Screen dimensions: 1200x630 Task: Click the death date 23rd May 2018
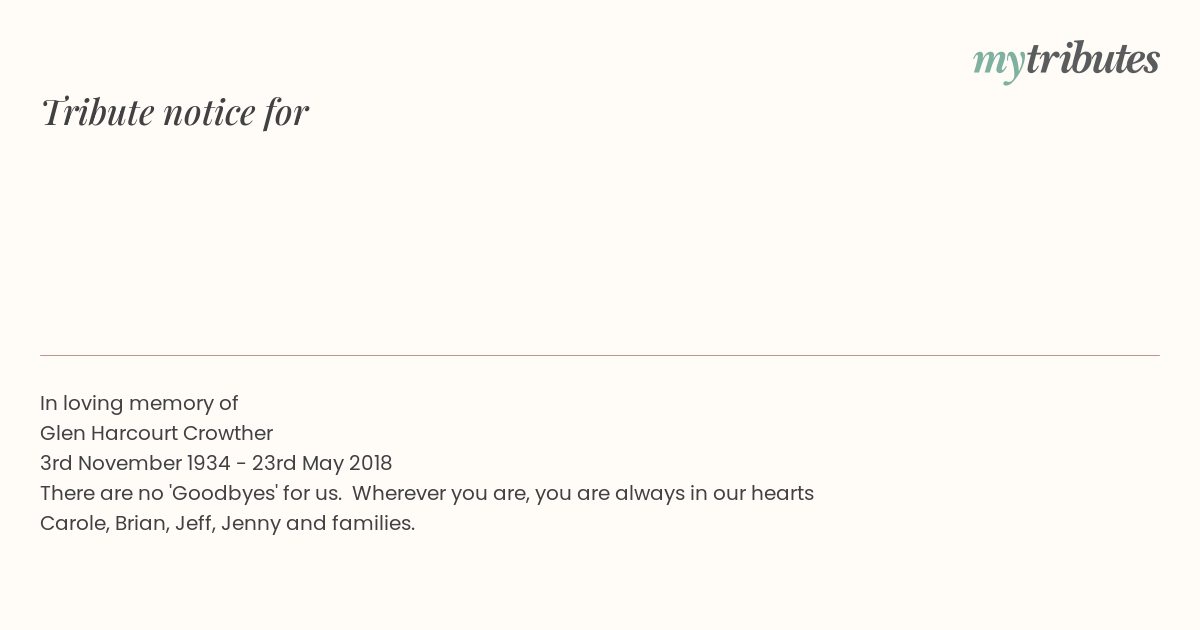322,463
